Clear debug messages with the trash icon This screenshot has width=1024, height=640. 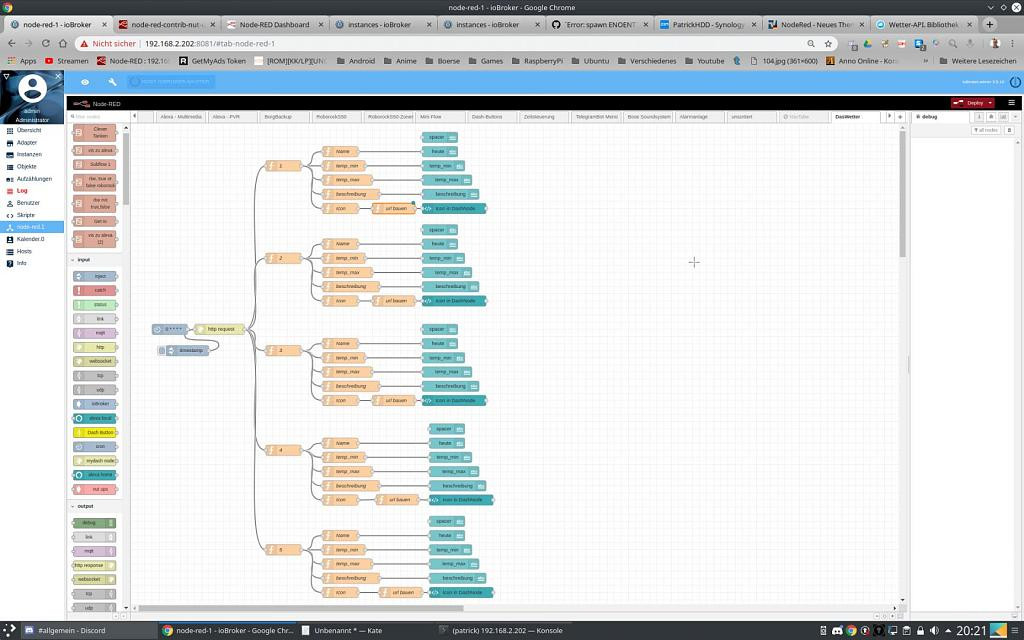click(x=1009, y=130)
